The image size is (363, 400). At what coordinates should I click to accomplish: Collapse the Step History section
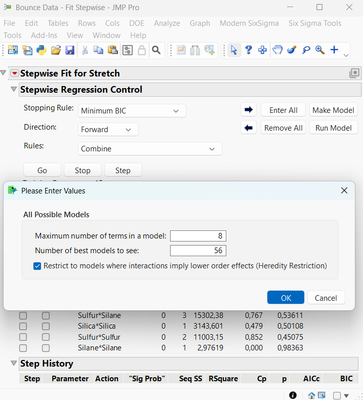pyautogui.click(x=14, y=363)
